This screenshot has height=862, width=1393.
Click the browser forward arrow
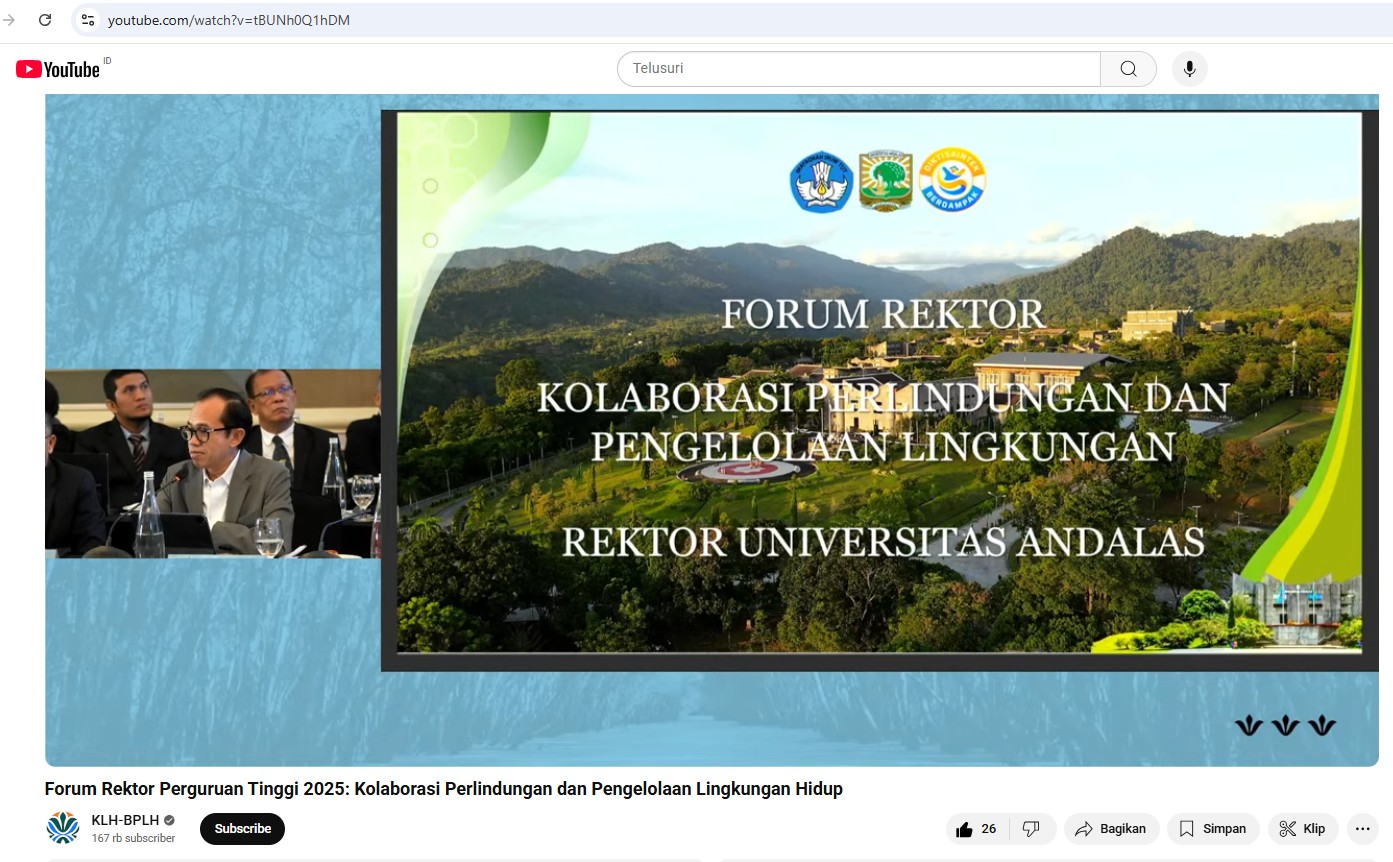click(9, 20)
